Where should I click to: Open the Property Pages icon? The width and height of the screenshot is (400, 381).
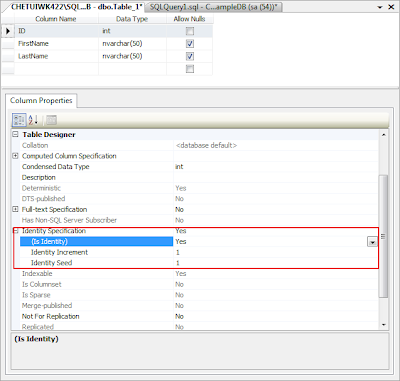(x=51, y=120)
